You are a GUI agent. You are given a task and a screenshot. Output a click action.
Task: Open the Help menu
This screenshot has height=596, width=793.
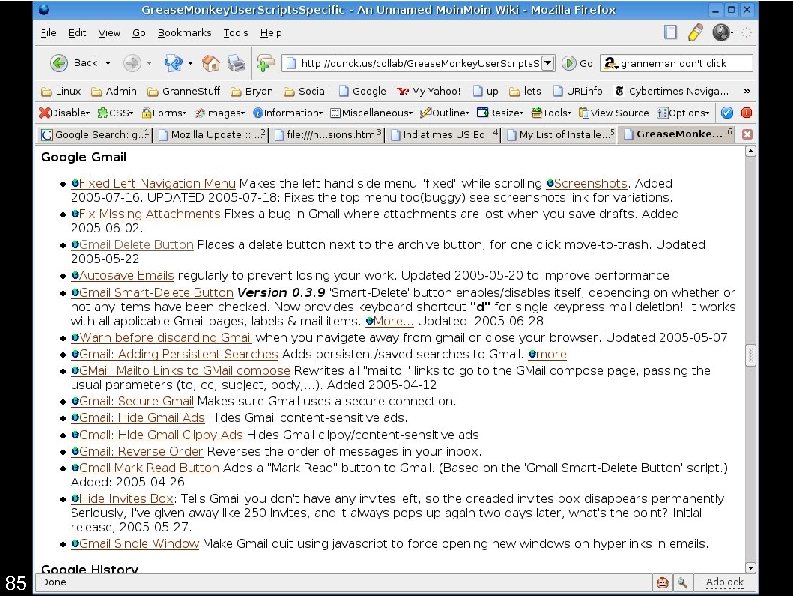pos(271,33)
